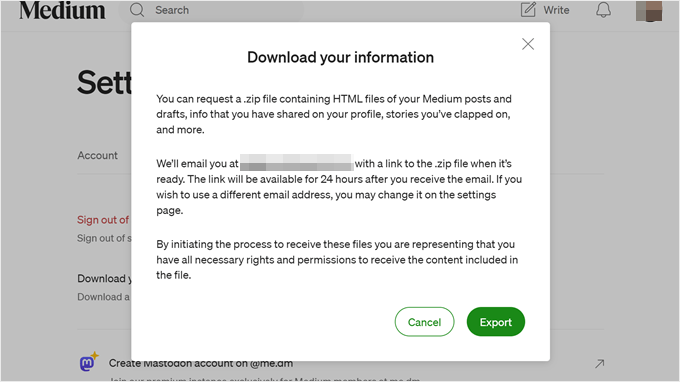
Task: Confirm with the Export button
Action: (x=496, y=322)
